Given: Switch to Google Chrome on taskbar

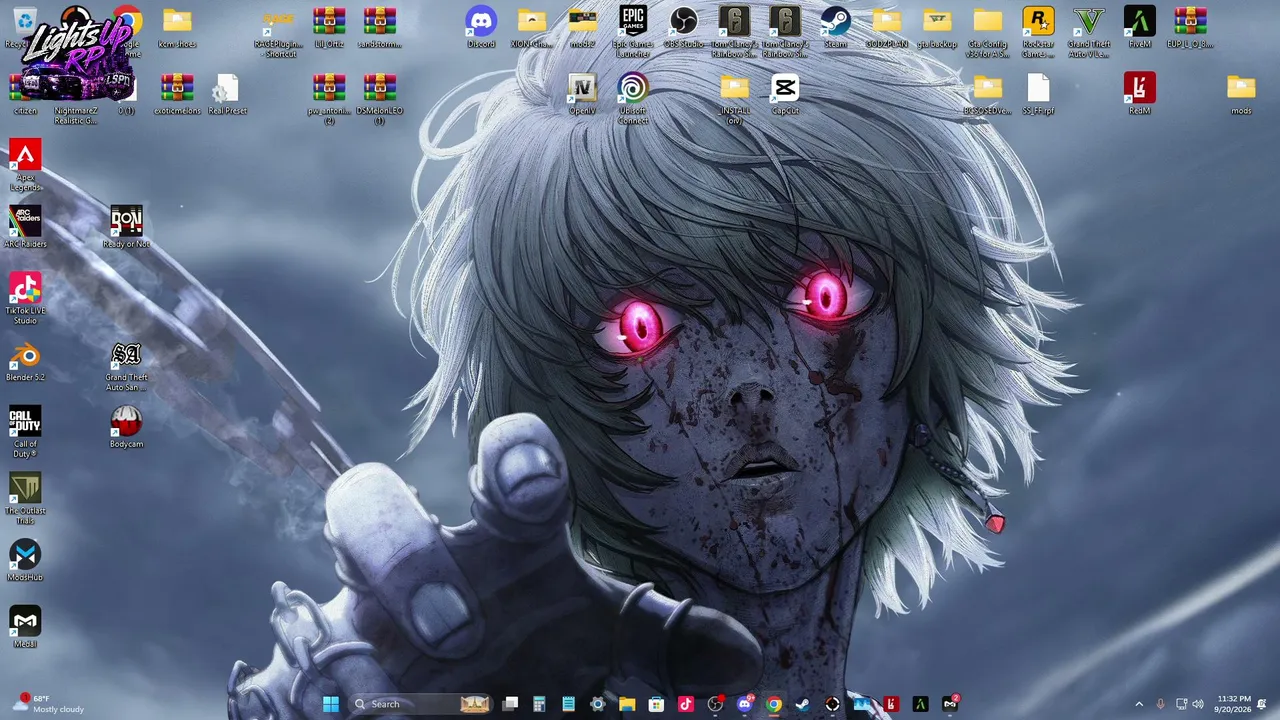Looking at the screenshot, I should [774, 704].
